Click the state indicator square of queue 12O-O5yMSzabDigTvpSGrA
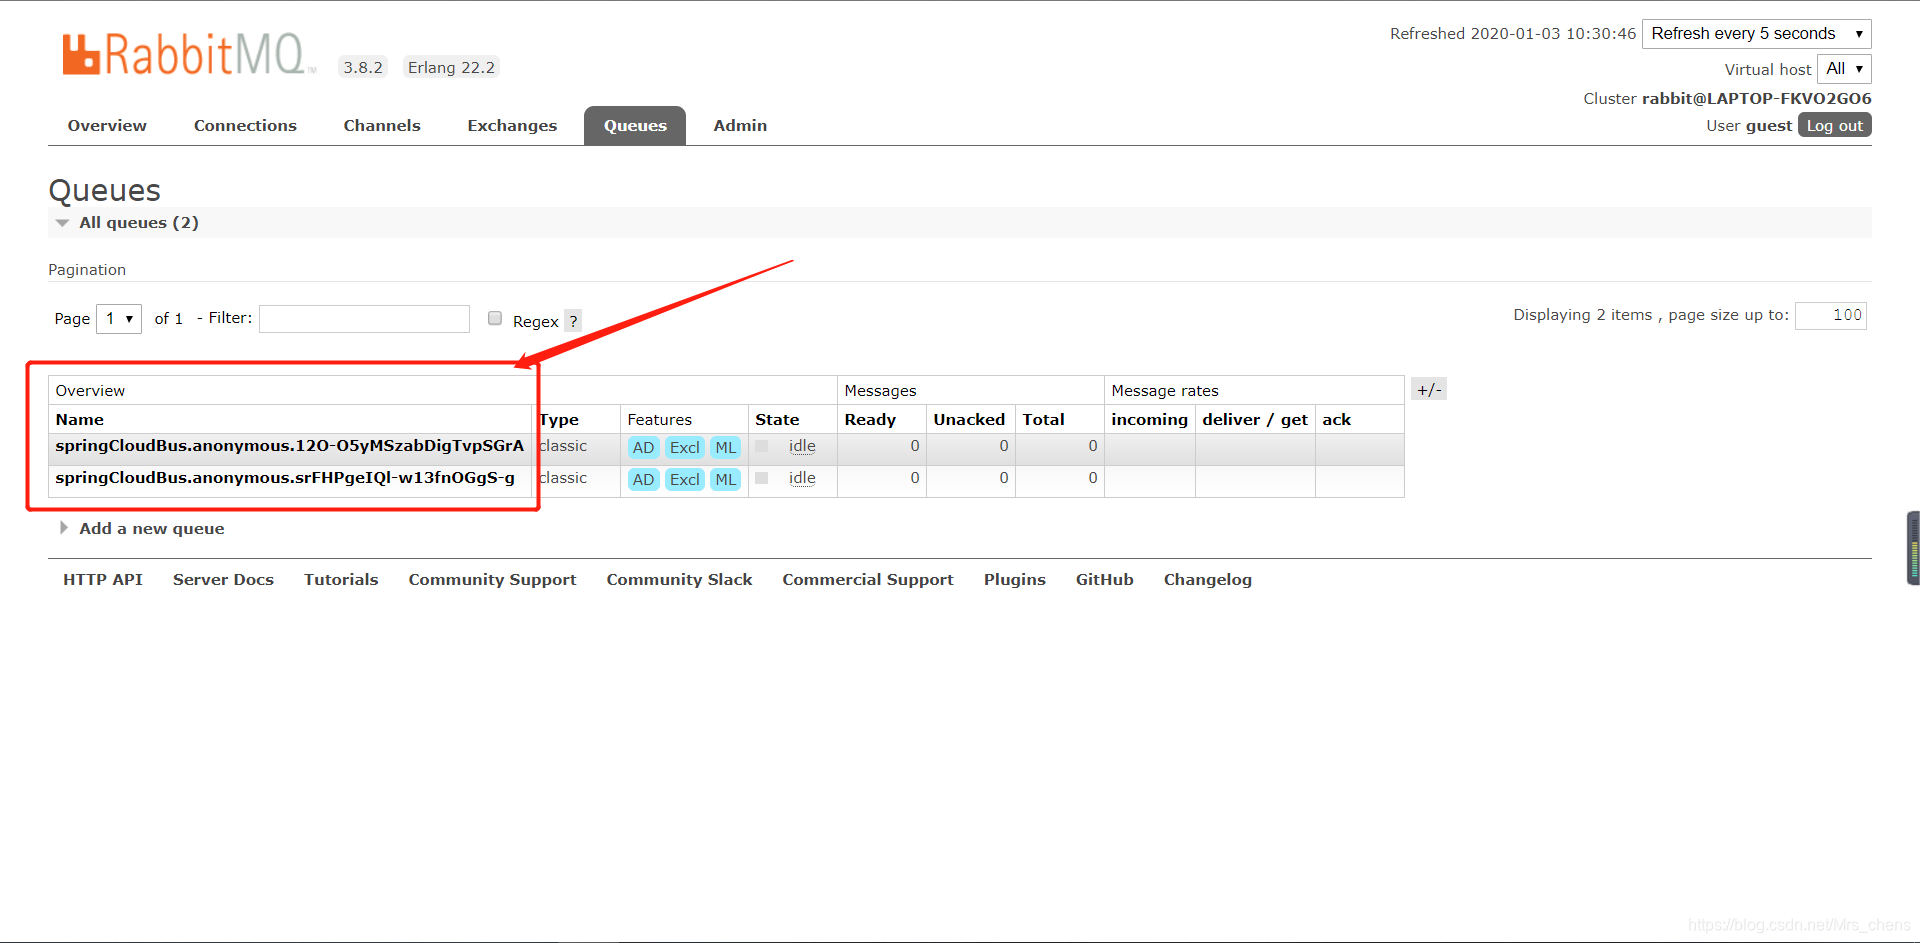This screenshot has height=943, width=1920. [x=762, y=446]
